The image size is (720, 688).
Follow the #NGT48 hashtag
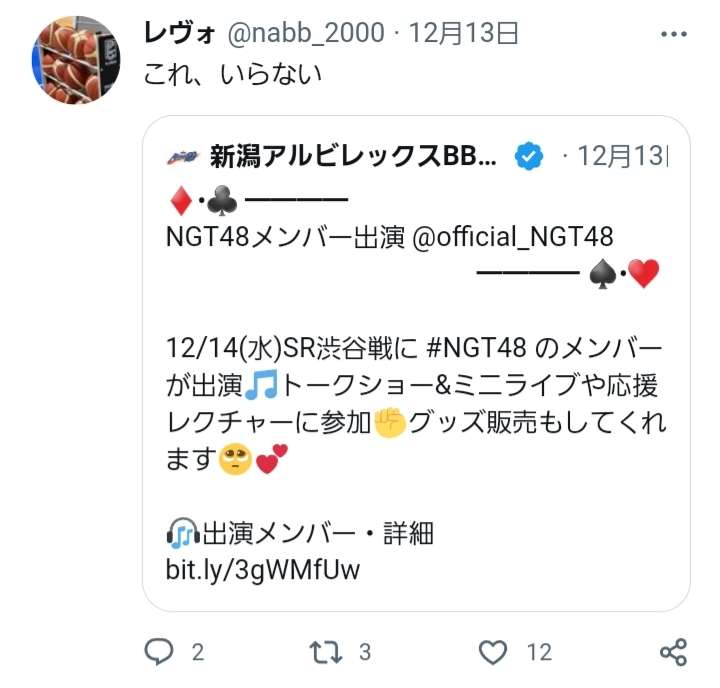tap(476, 348)
